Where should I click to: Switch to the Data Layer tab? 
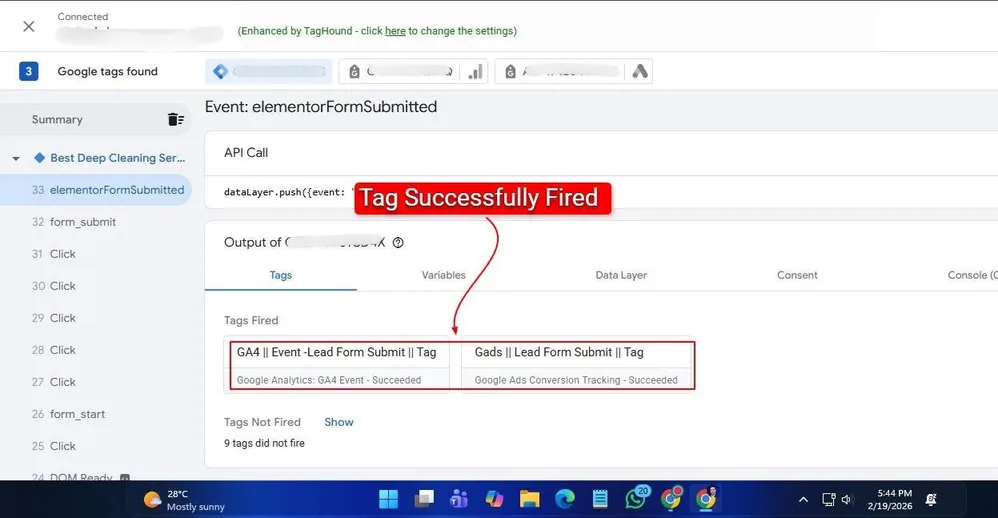coord(621,275)
